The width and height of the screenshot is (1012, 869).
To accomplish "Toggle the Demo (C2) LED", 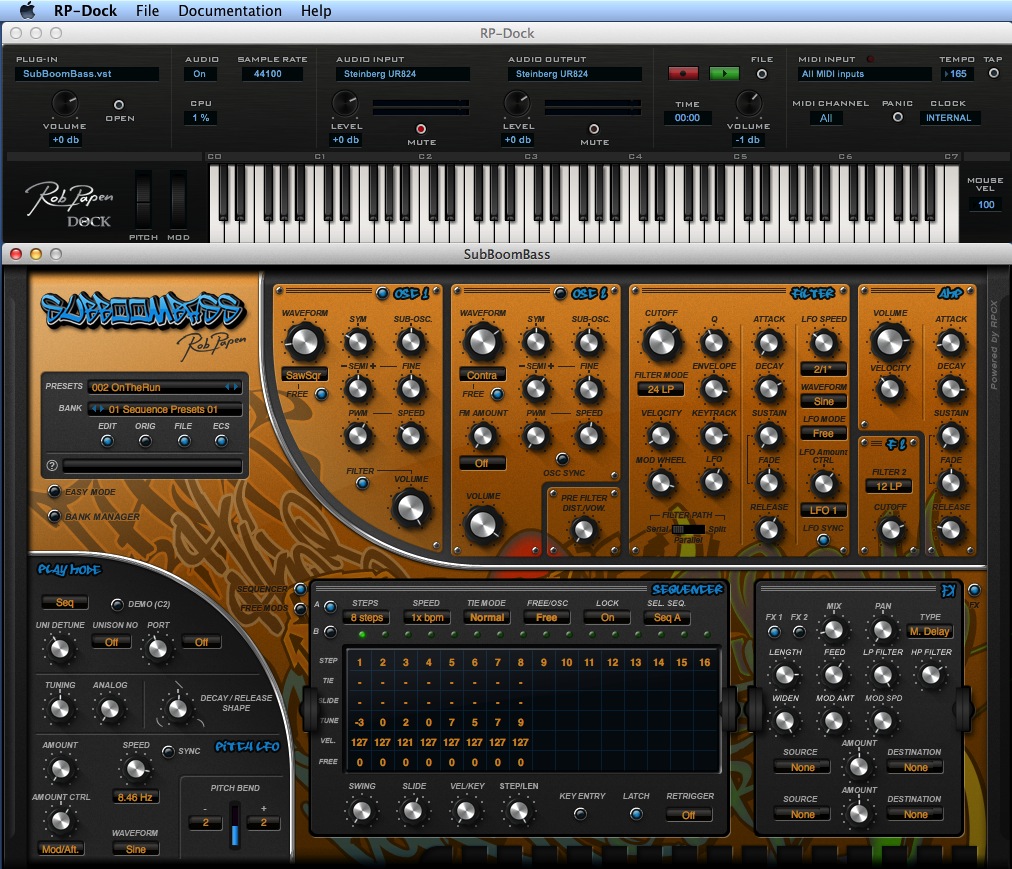I will 117,604.
